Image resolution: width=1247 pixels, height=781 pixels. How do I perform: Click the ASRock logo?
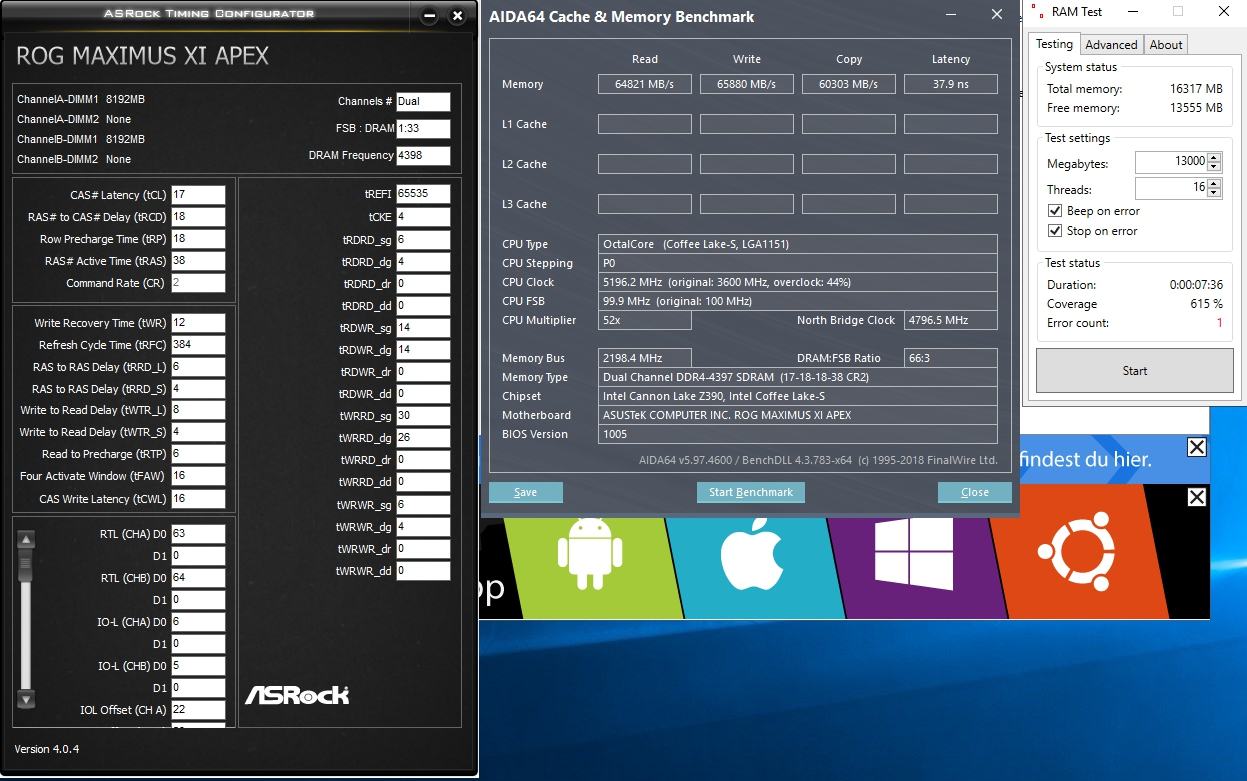point(297,694)
